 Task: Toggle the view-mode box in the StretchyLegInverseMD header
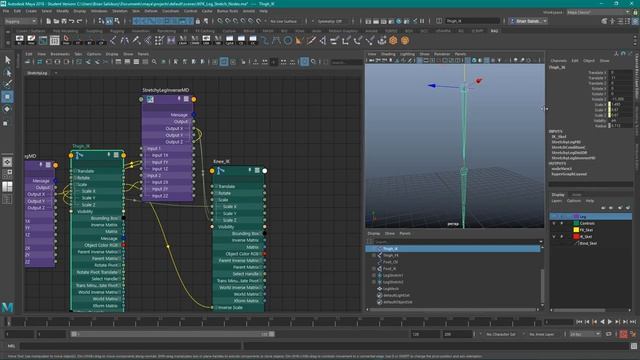coord(187,99)
